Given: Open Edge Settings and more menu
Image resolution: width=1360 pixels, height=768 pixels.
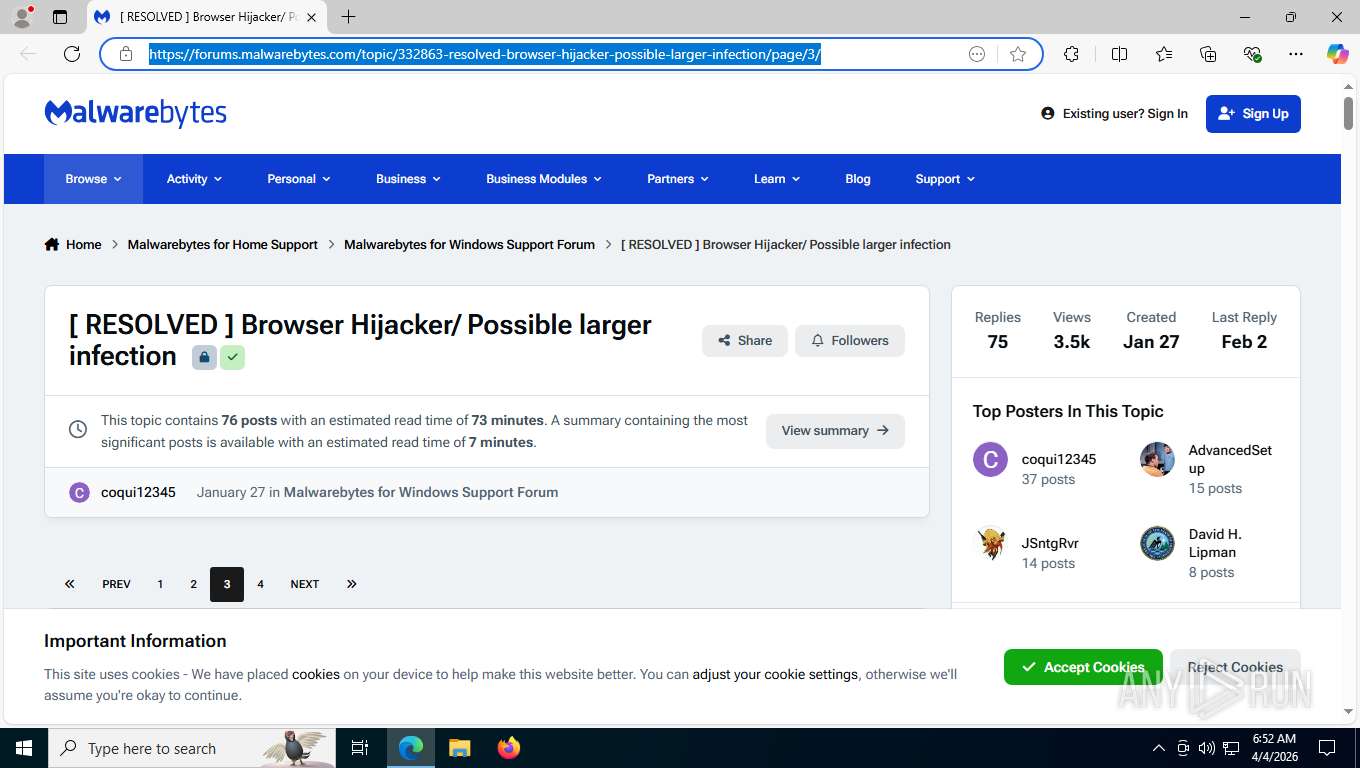Looking at the screenshot, I should [x=1296, y=54].
